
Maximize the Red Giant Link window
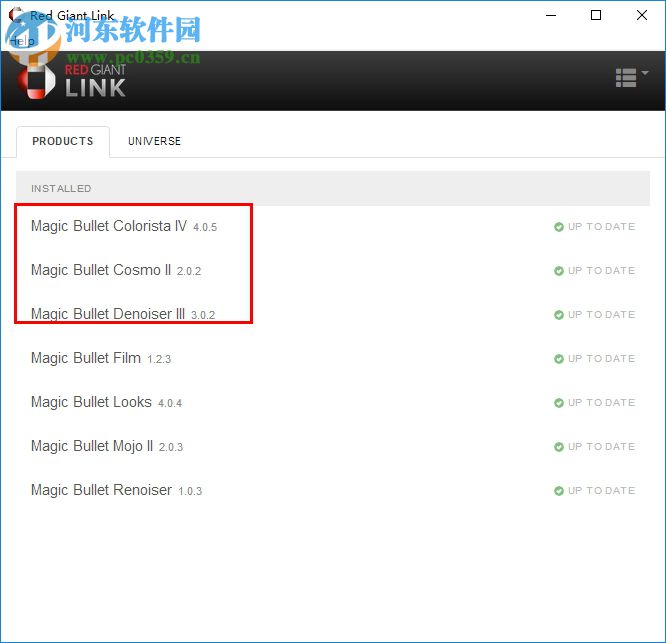pos(596,15)
